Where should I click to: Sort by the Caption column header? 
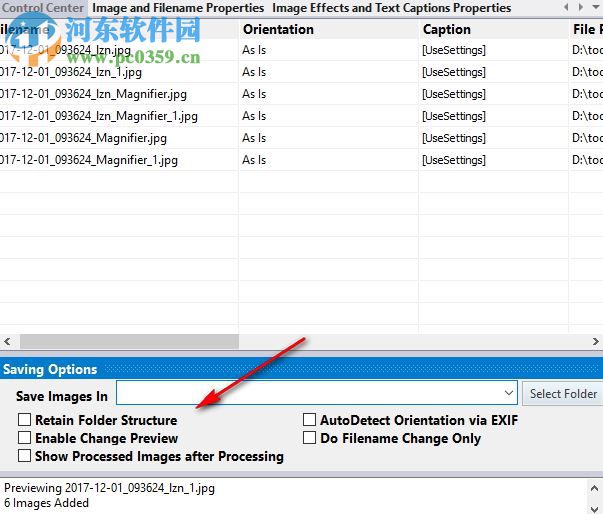(493, 29)
